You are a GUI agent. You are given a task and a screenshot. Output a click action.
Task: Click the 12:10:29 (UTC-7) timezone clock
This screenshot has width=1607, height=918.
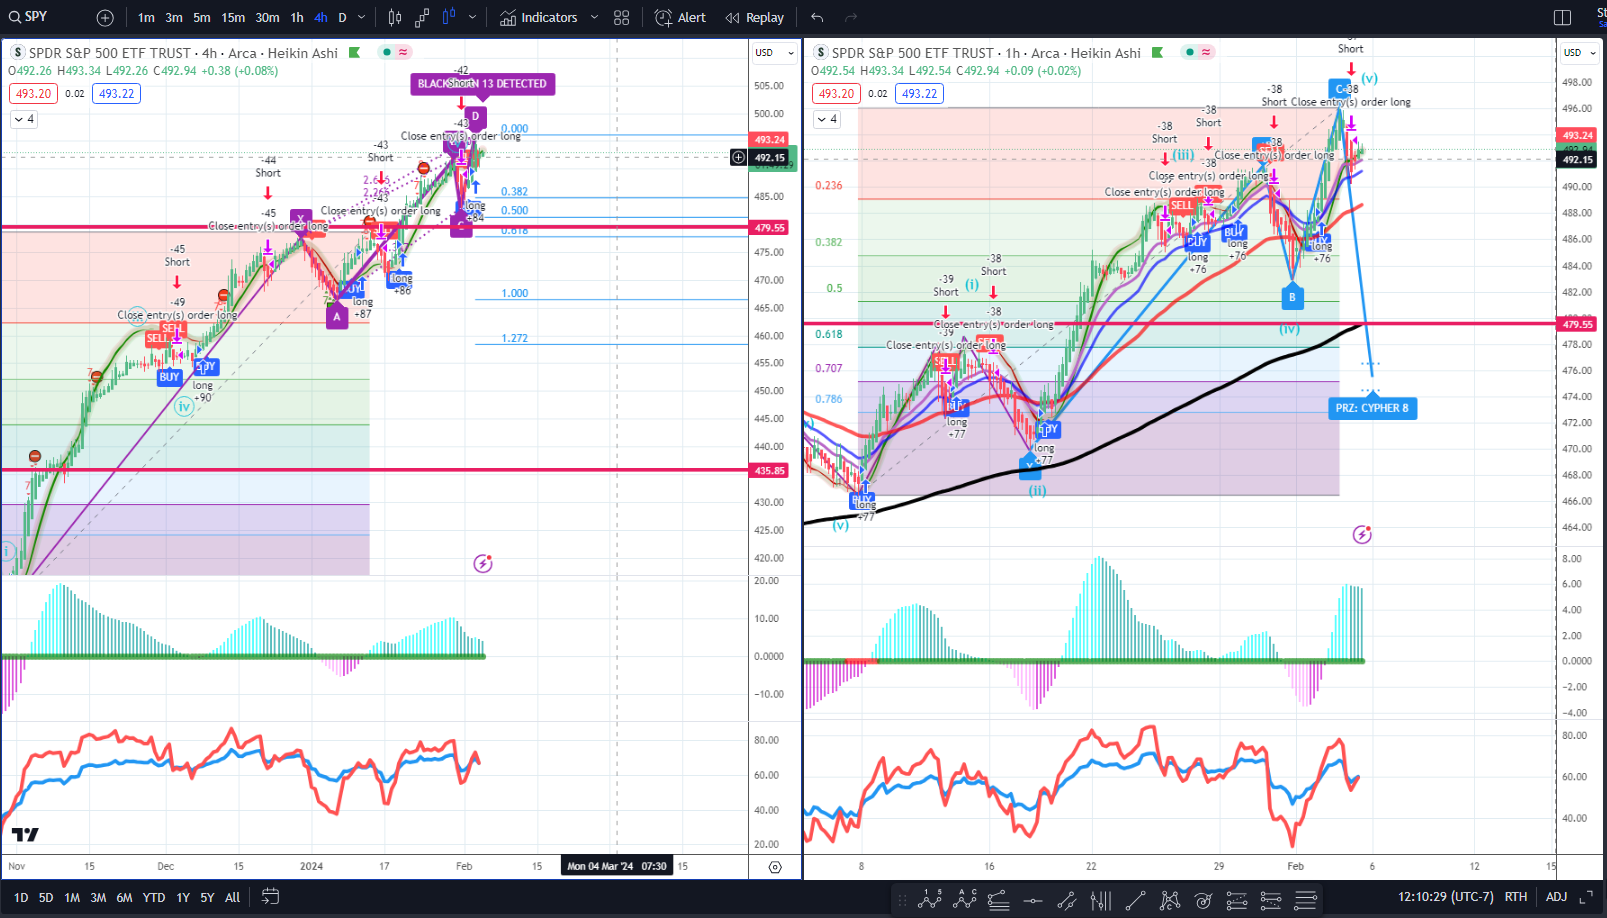pos(1446,897)
